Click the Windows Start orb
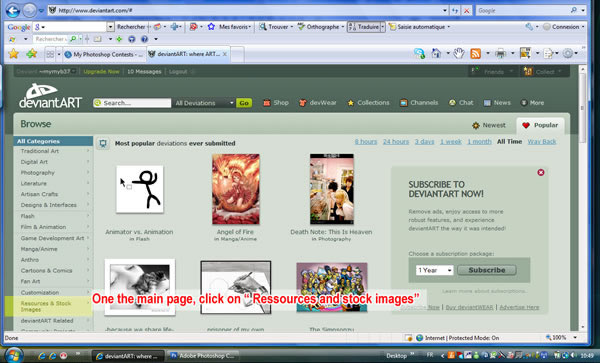600x363 pixels. 14,355
